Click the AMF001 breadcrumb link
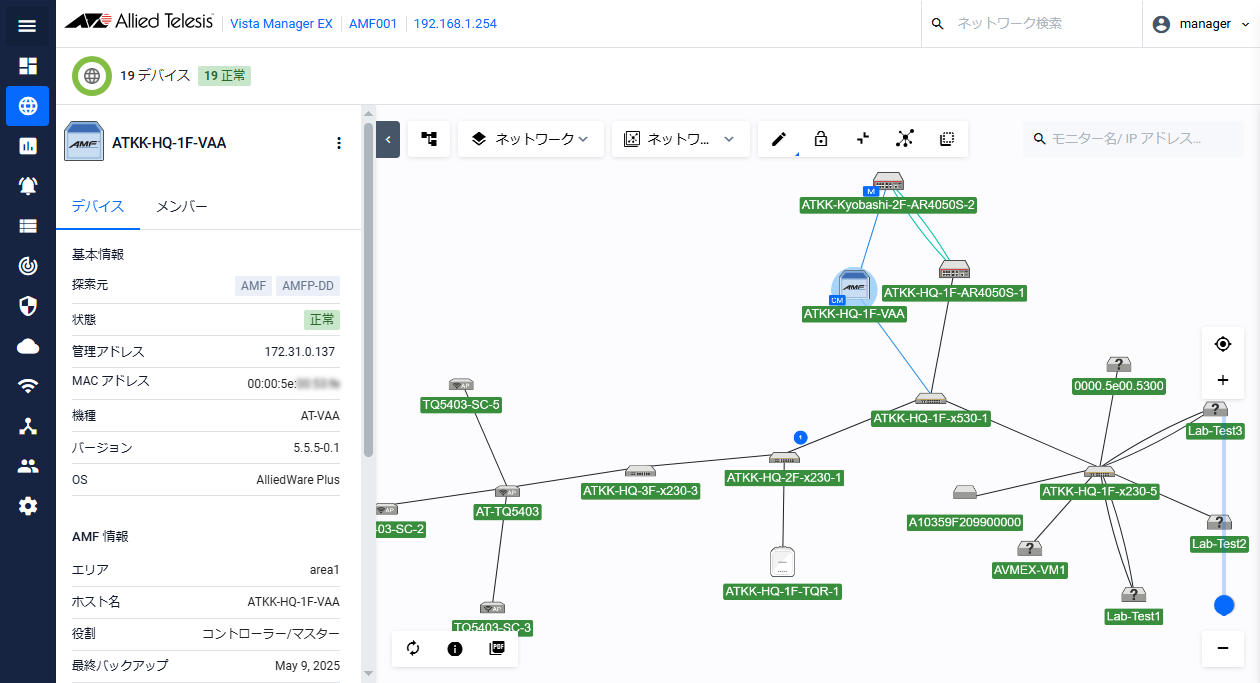Screen dimensions: 1260x683 point(372,24)
